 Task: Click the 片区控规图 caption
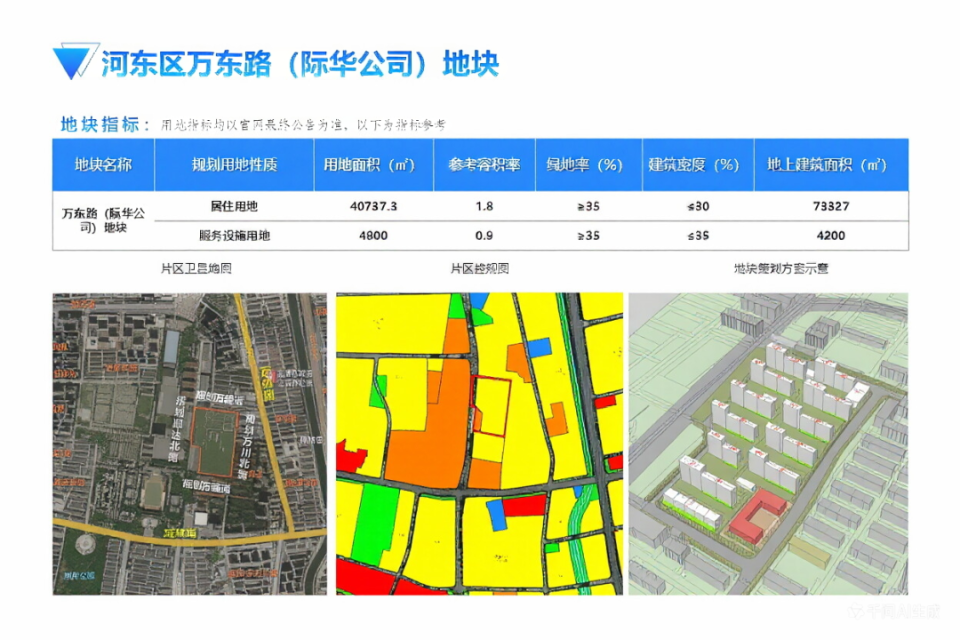[x=480, y=268]
